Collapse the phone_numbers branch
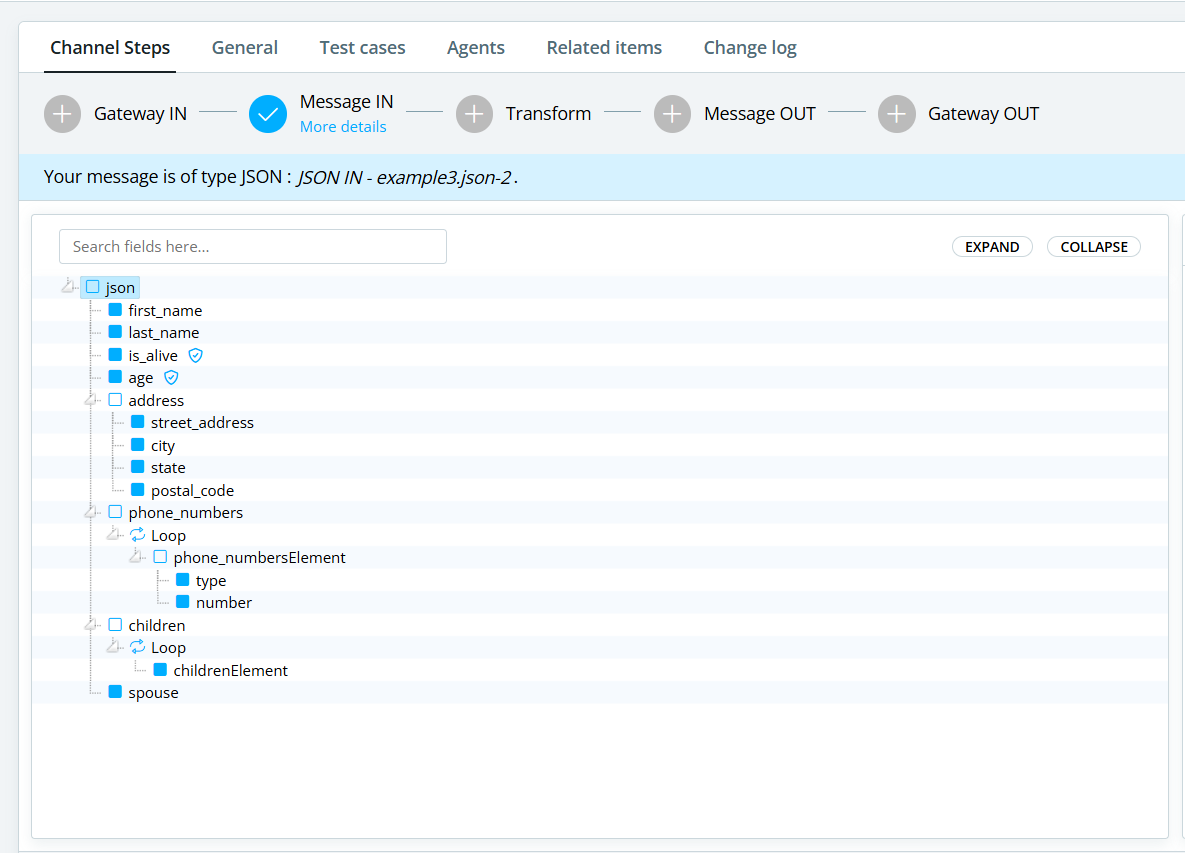Viewport: 1185px width, 853px height. 90,511
